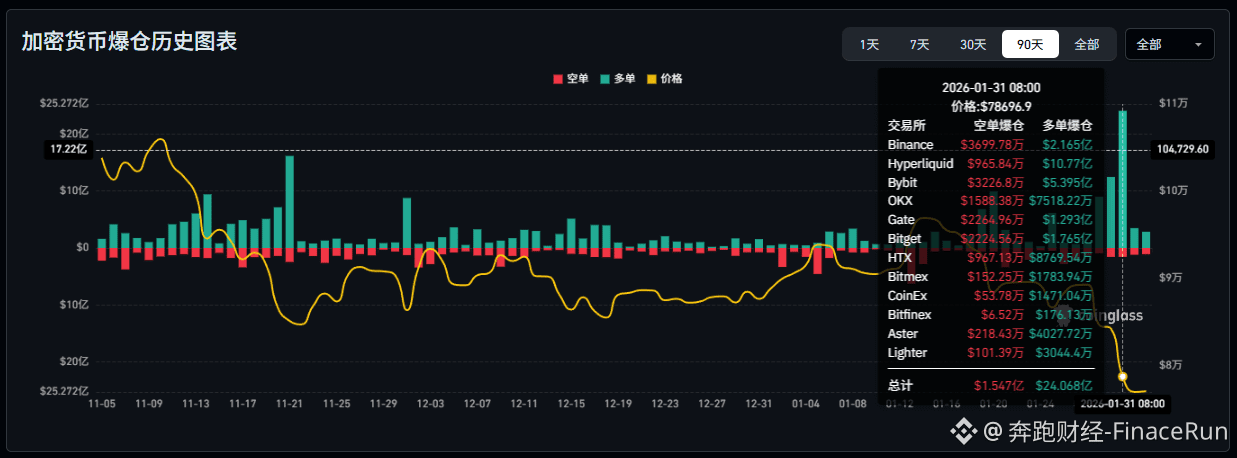Click the Bitfinex row in tooltip

click(990, 314)
